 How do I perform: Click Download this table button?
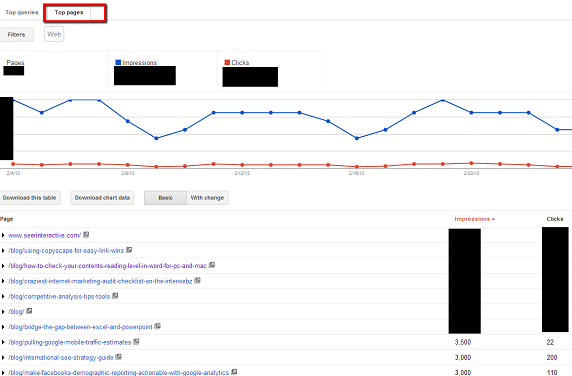(30, 198)
